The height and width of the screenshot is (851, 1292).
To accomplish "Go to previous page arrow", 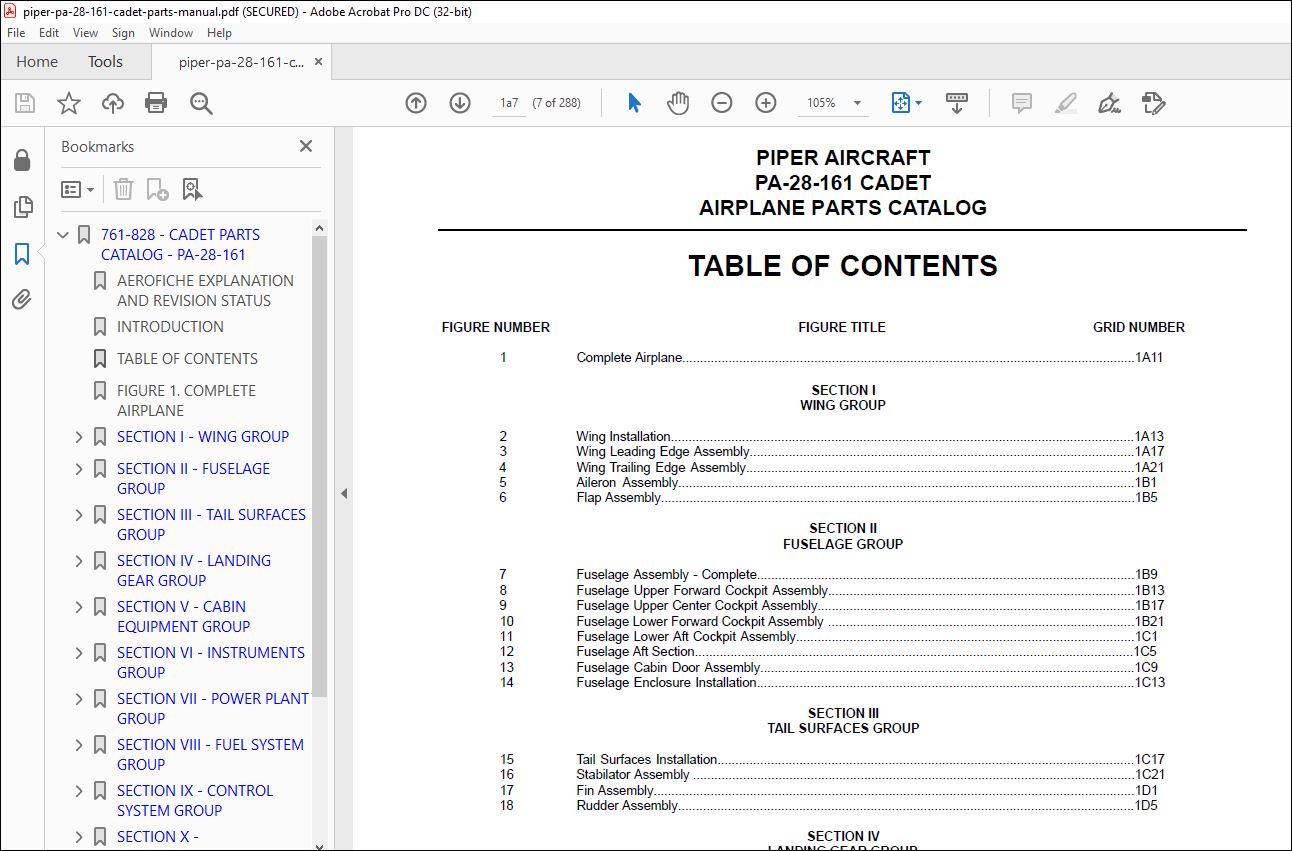I will 416,103.
